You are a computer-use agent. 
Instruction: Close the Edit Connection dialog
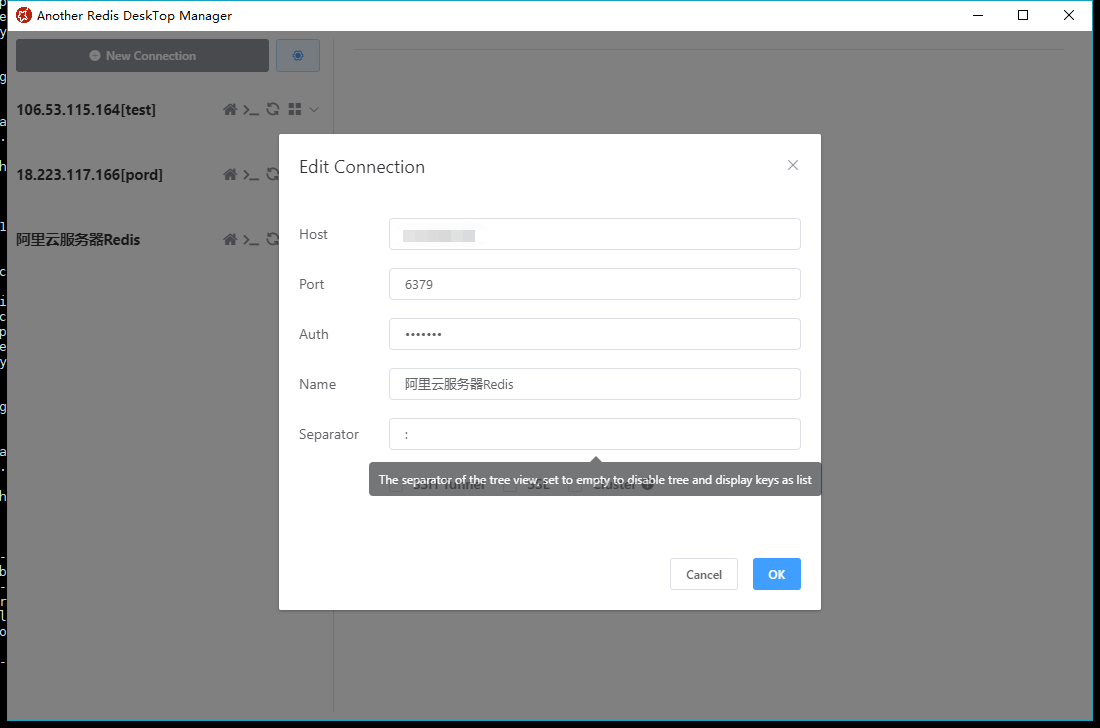(x=793, y=165)
